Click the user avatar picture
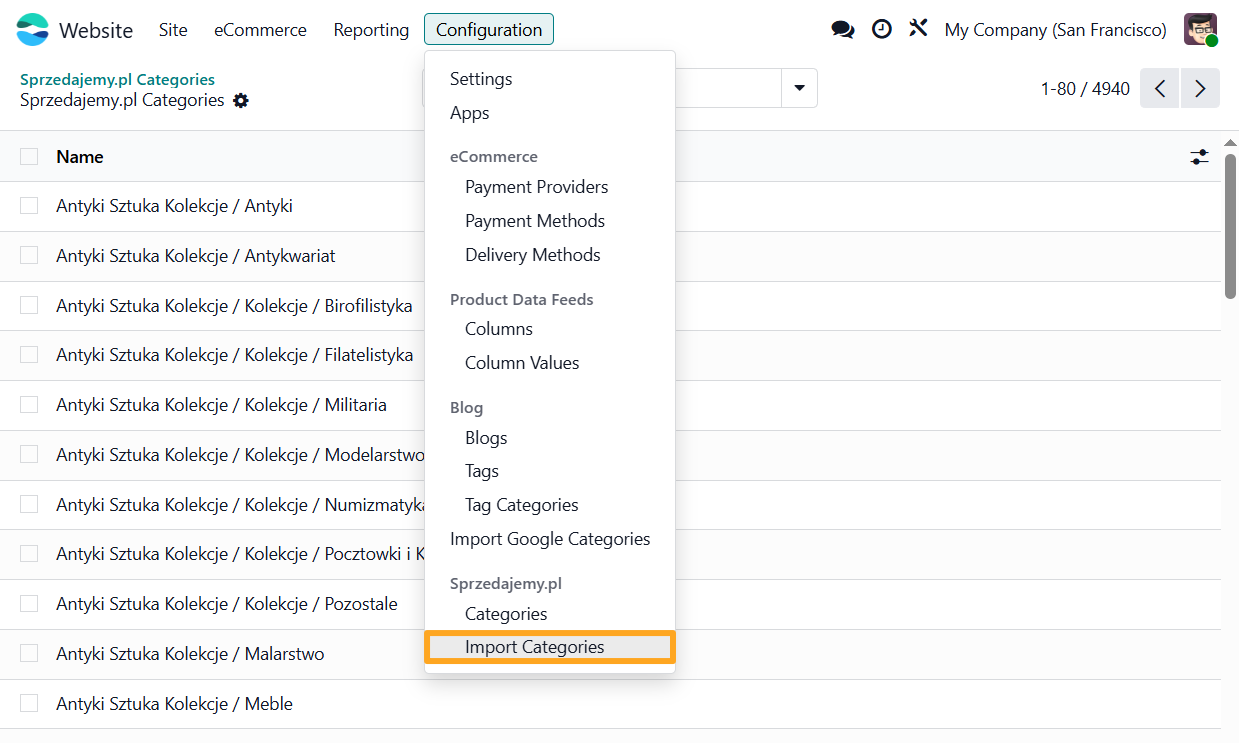1239x743 pixels. tap(1200, 30)
